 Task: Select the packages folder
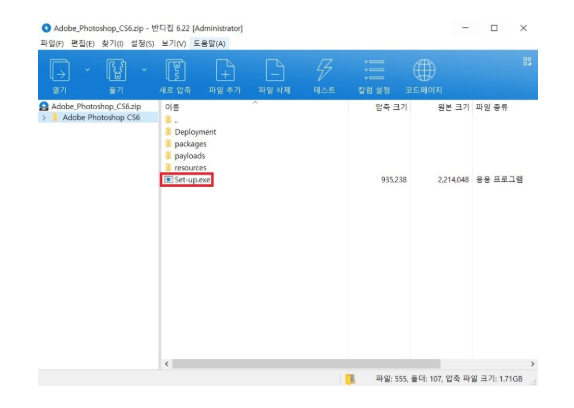(190, 144)
